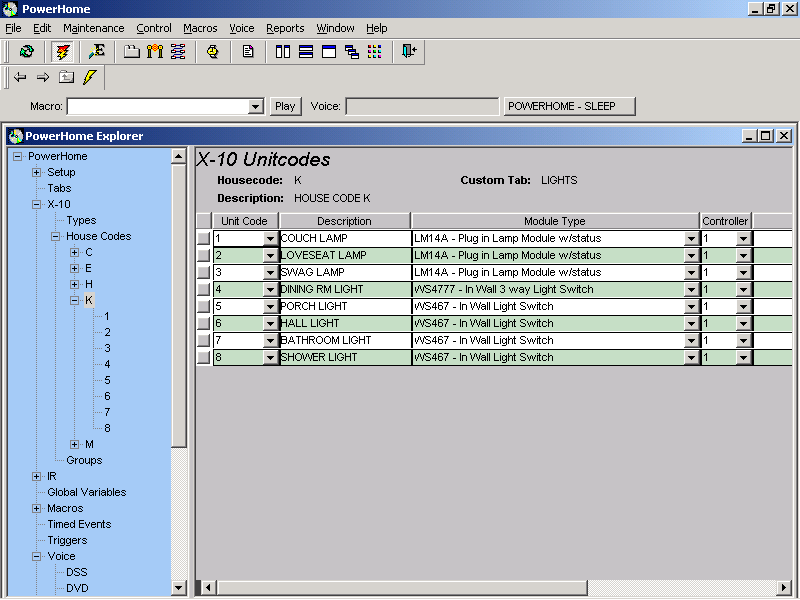Click the refresh toolbar icon
Image resolution: width=800 pixels, height=600 pixels.
pyautogui.click(x=27, y=52)
